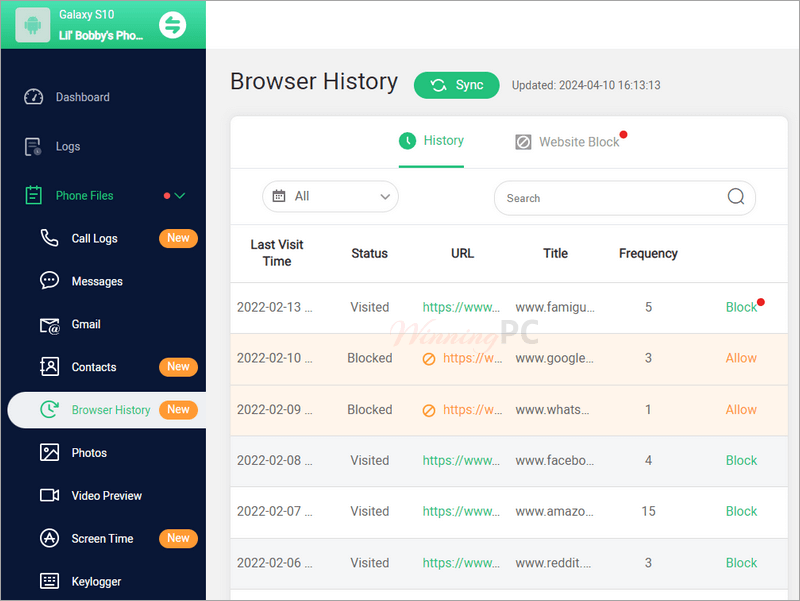Open URL link in 2022-02-13 row
800x601 pixels.
point(461,307)
